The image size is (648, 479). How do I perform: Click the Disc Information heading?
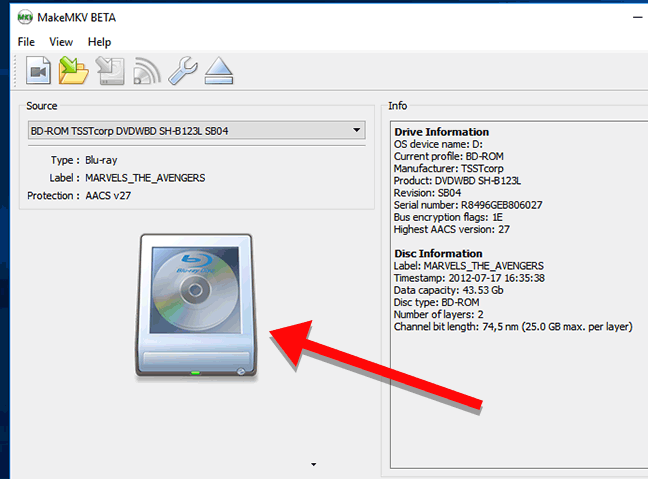(x=438, y=253)
